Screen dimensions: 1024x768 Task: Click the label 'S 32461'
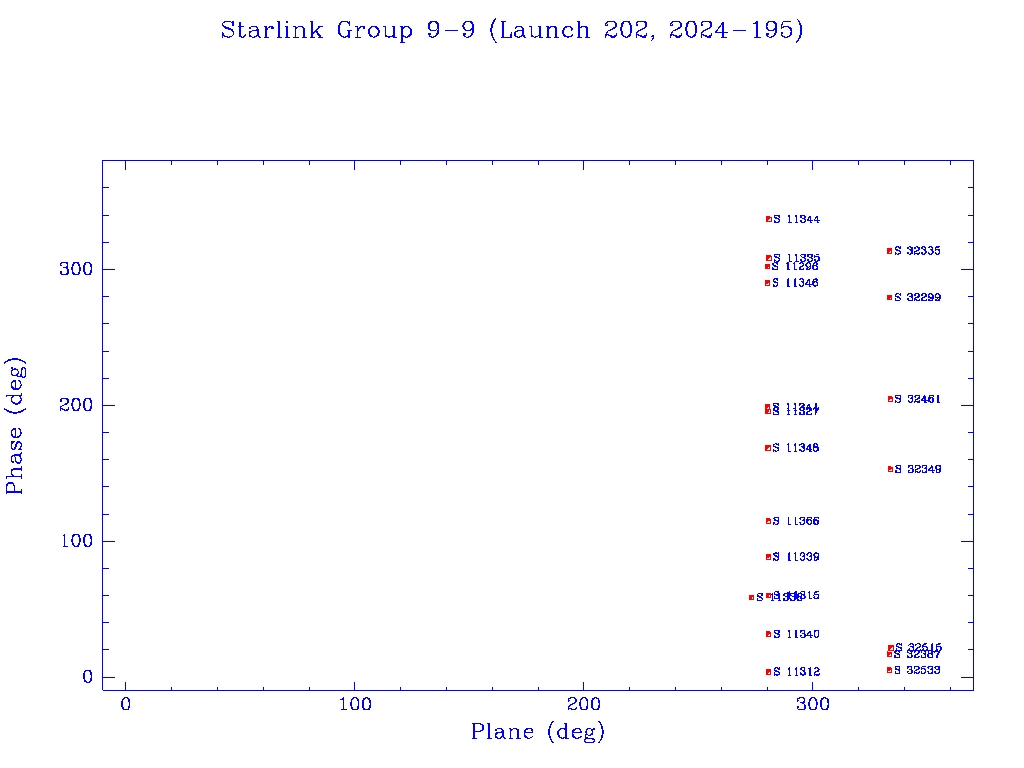918,399
